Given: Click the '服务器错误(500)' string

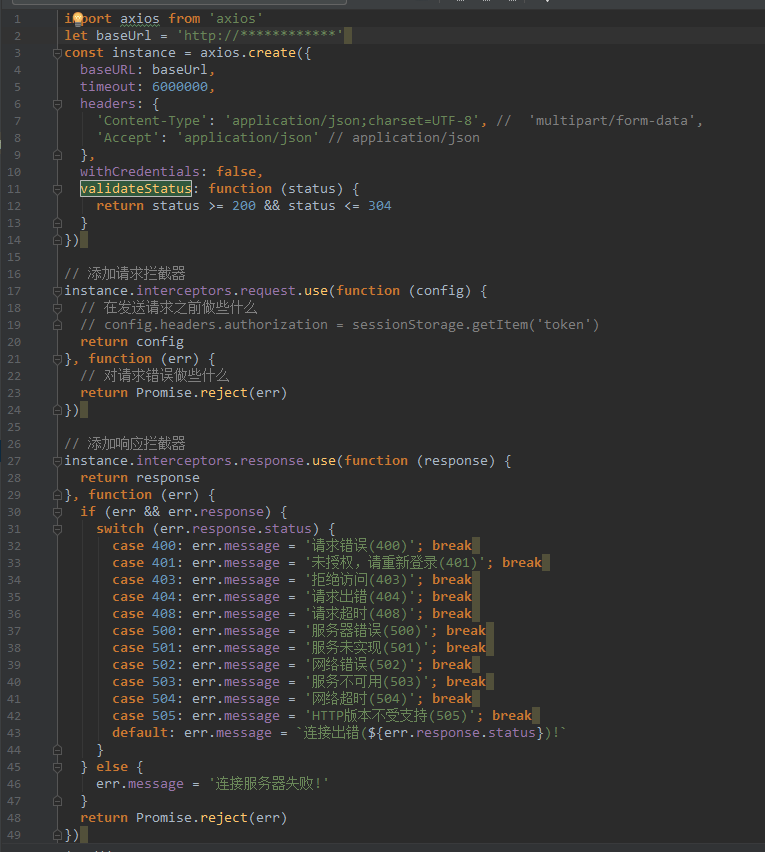Looking at the screenshot, I should (x=366, y=631).
